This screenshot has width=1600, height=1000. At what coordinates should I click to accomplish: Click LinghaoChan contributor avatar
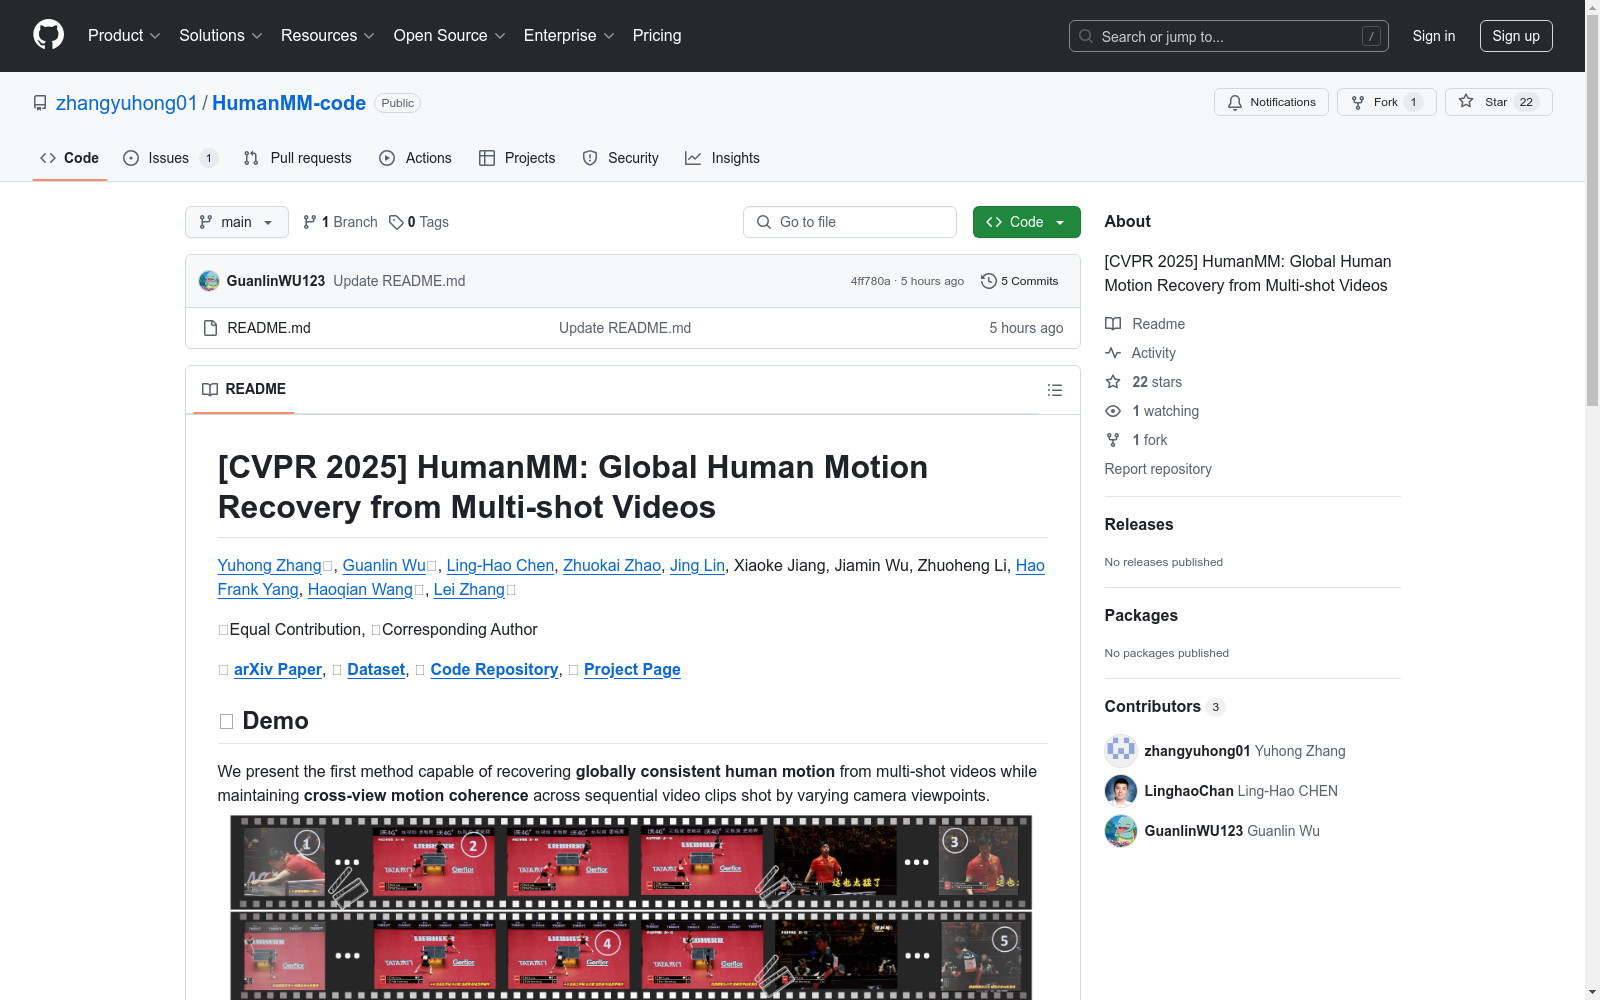1121,791
